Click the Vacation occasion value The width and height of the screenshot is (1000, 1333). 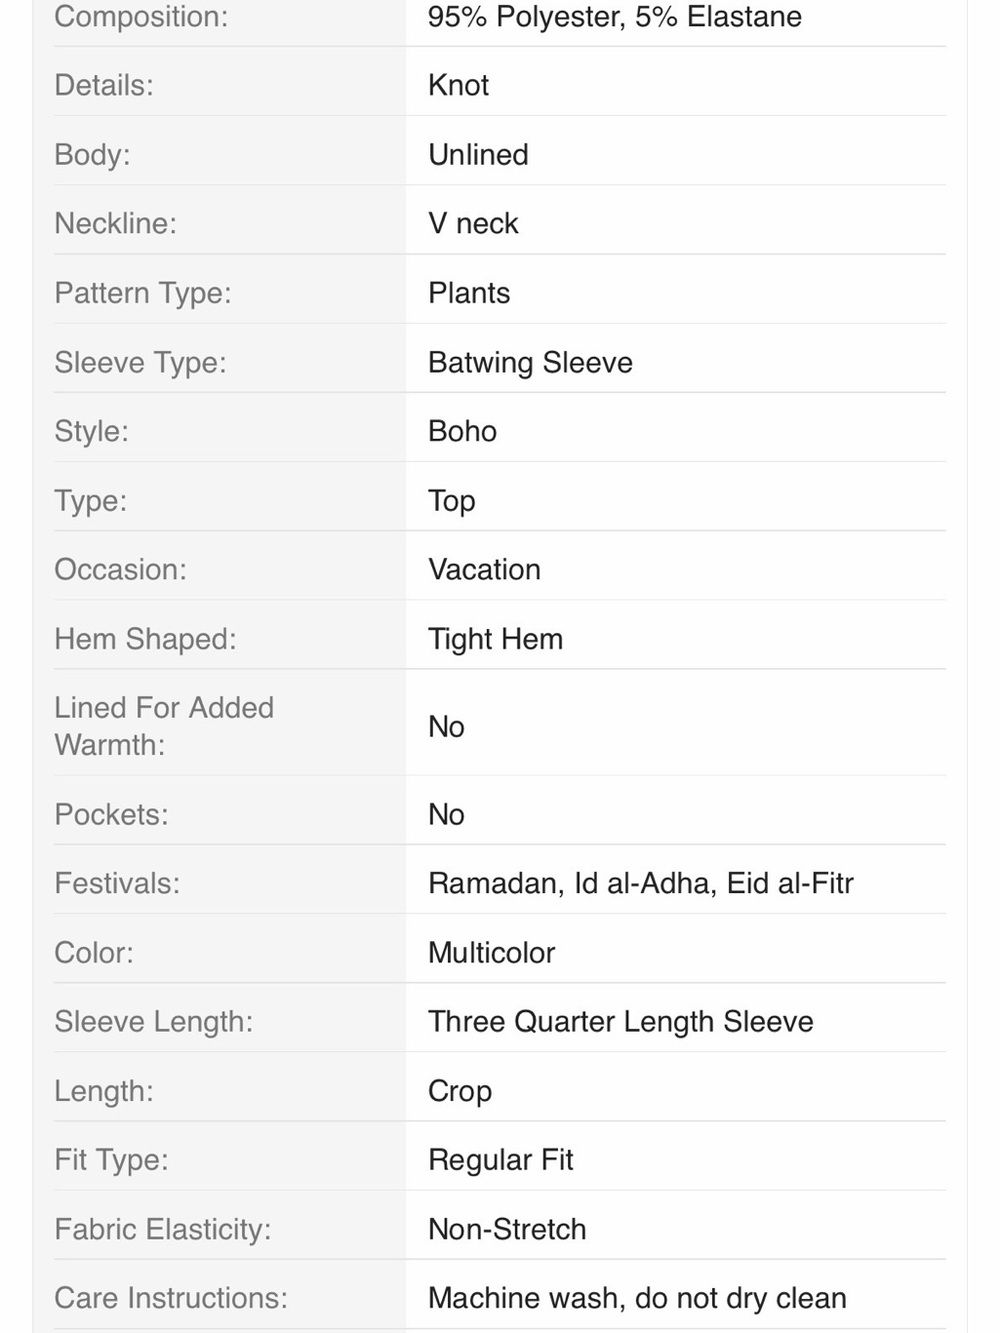(x=484, y=569)
